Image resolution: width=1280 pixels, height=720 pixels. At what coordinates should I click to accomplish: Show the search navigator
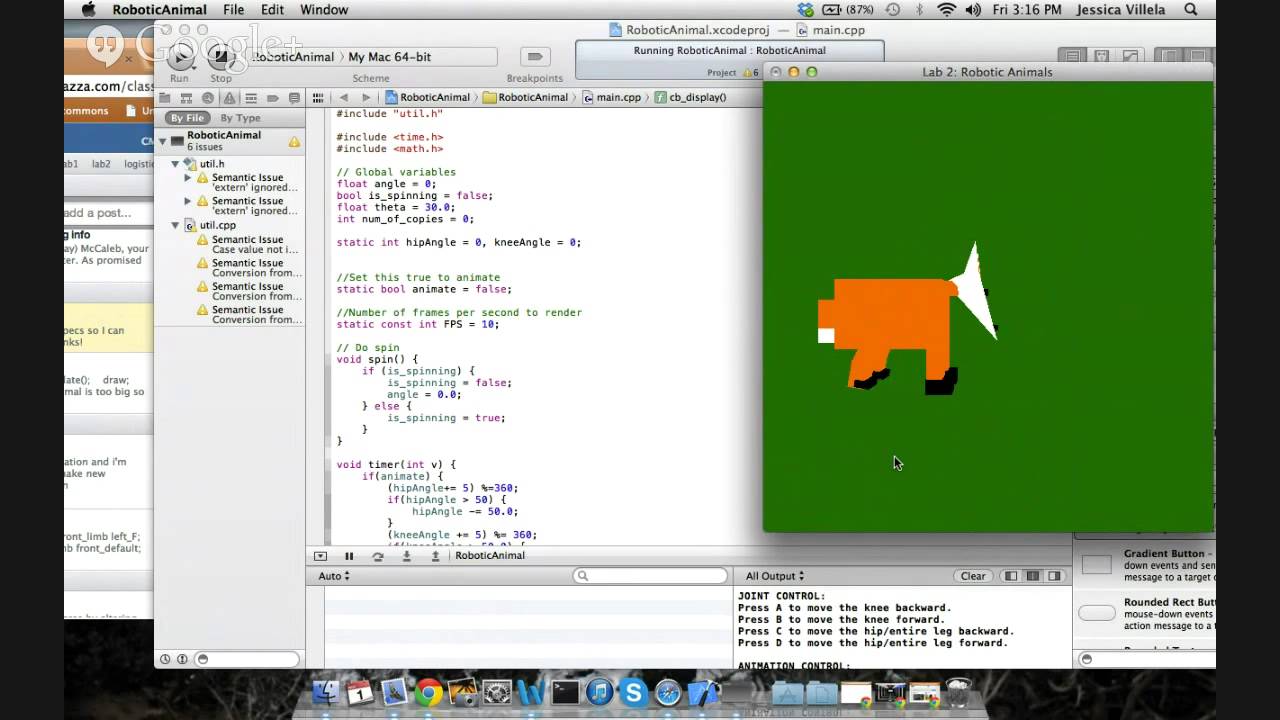(x=208, y=98)
